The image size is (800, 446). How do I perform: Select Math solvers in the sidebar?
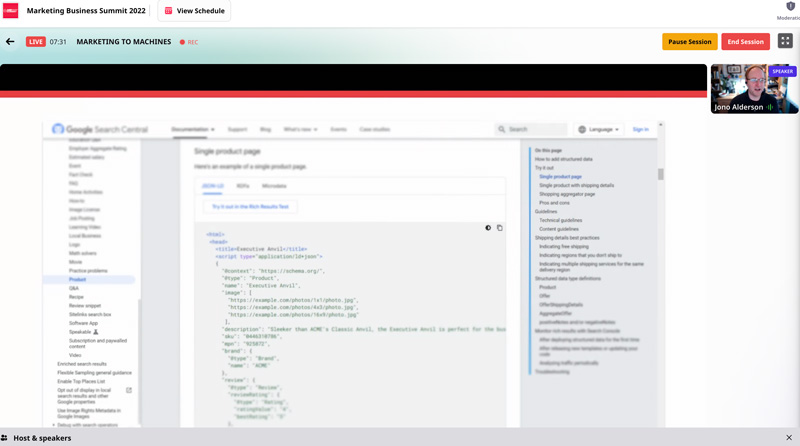coord(82,253)
